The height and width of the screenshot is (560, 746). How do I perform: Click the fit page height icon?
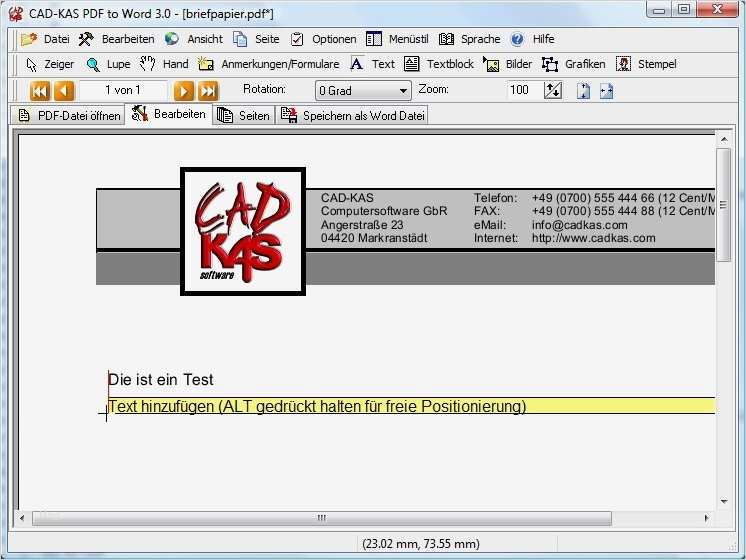pyautogui.click(x=583, y=90)
